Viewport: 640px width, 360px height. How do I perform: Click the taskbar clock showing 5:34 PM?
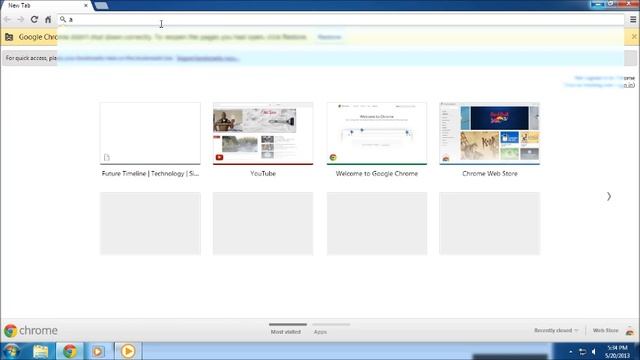[x=617, y=351]
